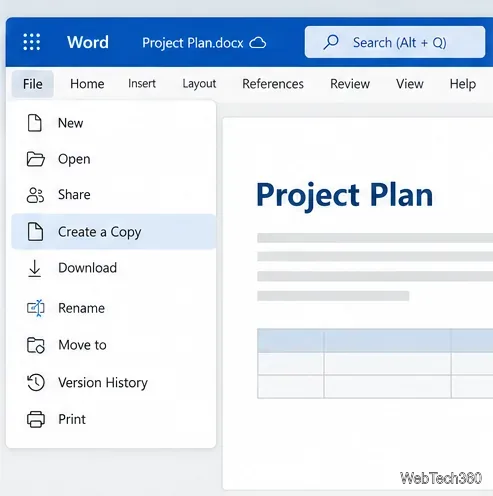This screenshot has height=496, width=493.
Task: Open the app launcher waffle grid
Action: click(32, 42)
